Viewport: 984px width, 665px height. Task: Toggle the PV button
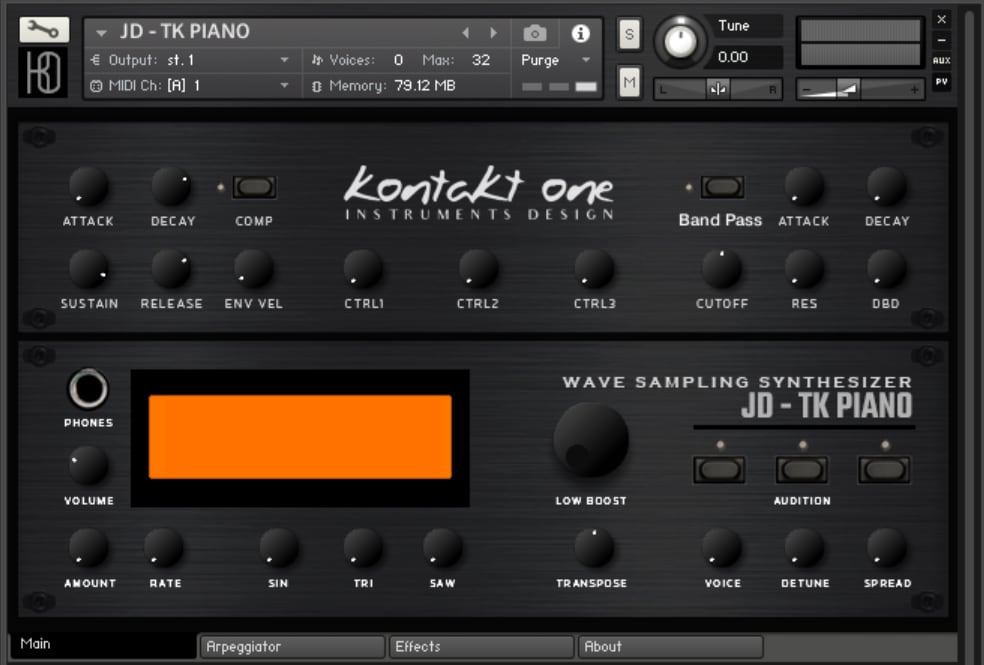pyautogui.click(x=941, y=82)
